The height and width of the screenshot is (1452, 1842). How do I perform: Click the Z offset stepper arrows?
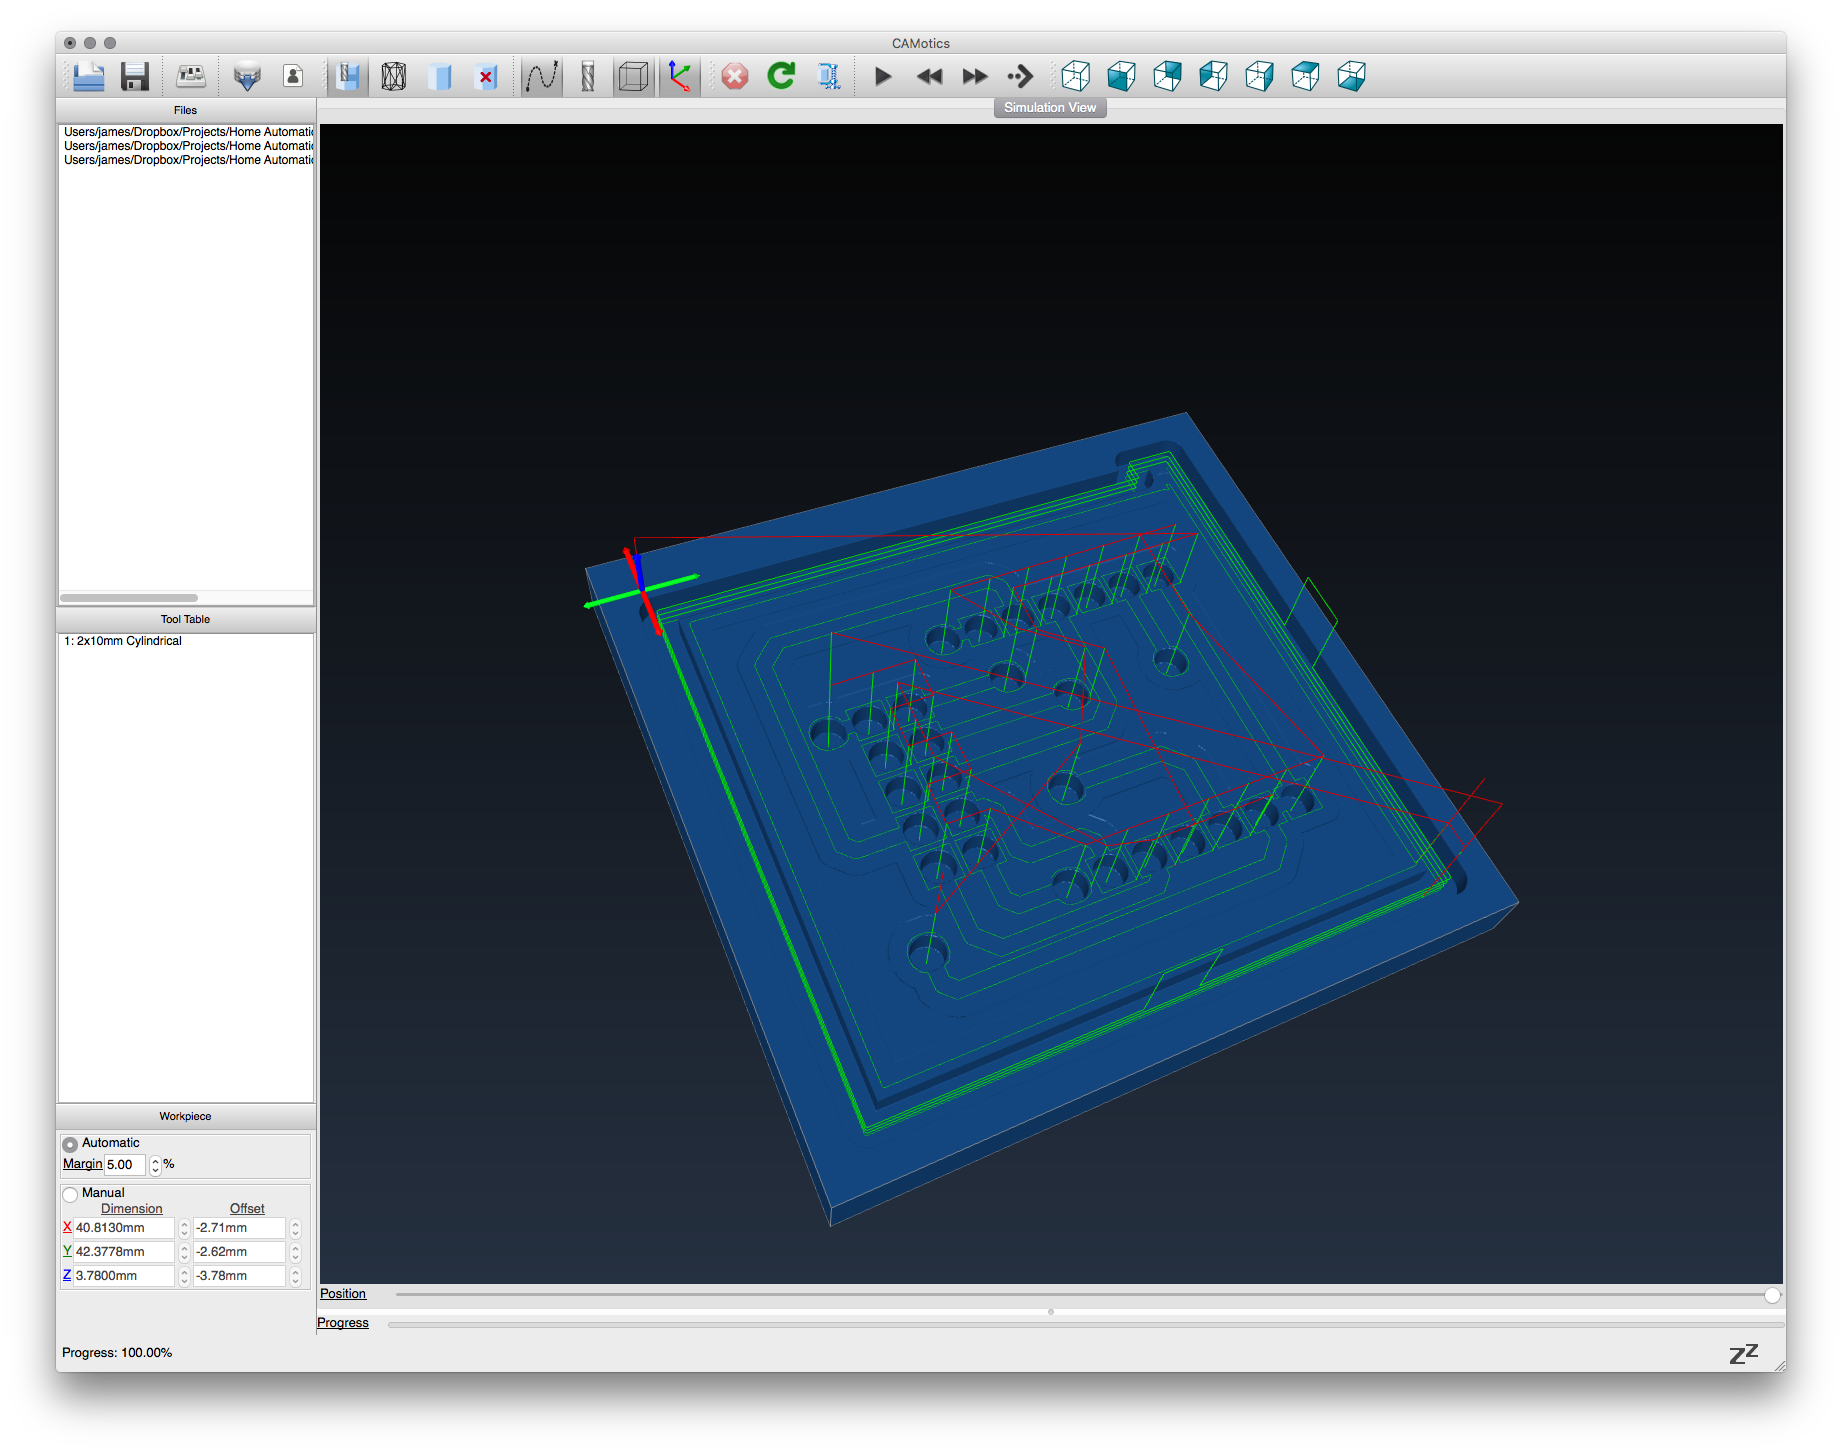(295, 1276)
